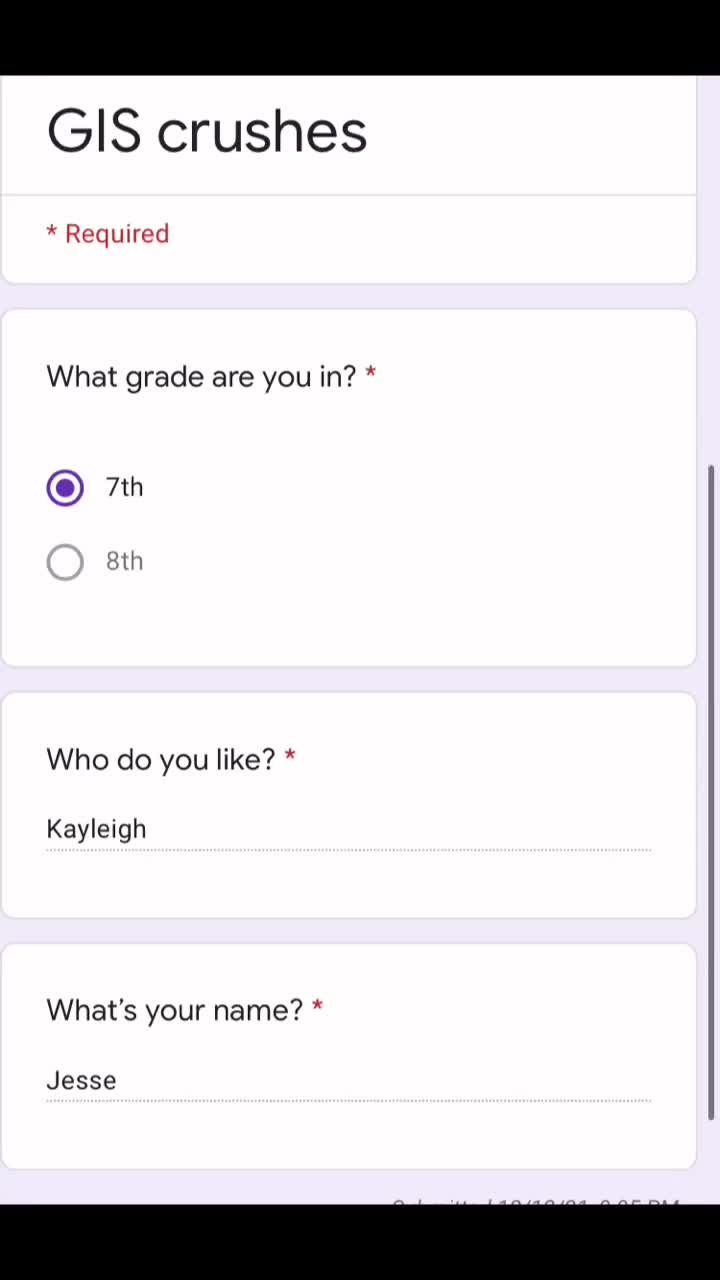720x1280 pixels.
Task: Click the 8th option label text
Action: [125, 561]
